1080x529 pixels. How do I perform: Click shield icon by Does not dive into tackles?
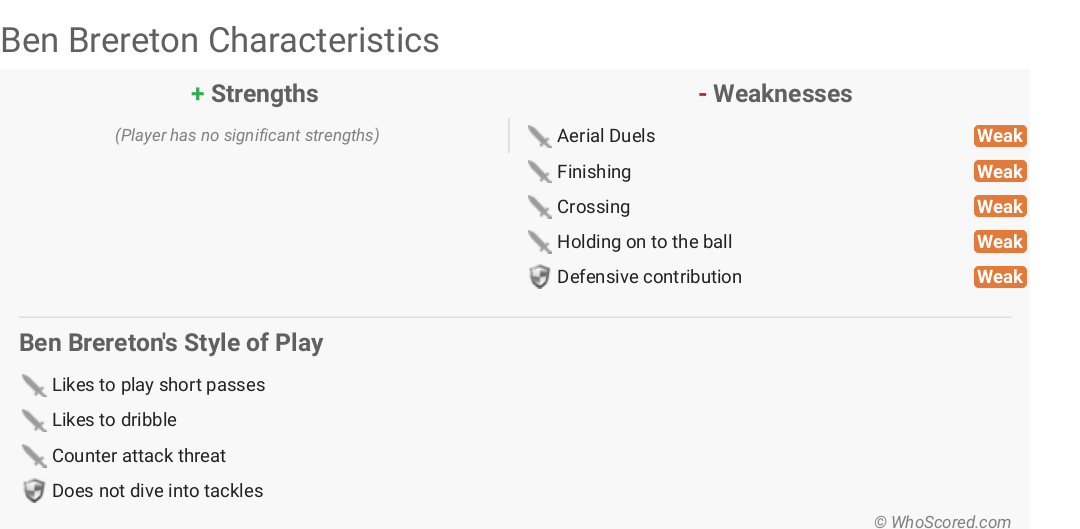[34, 491]
